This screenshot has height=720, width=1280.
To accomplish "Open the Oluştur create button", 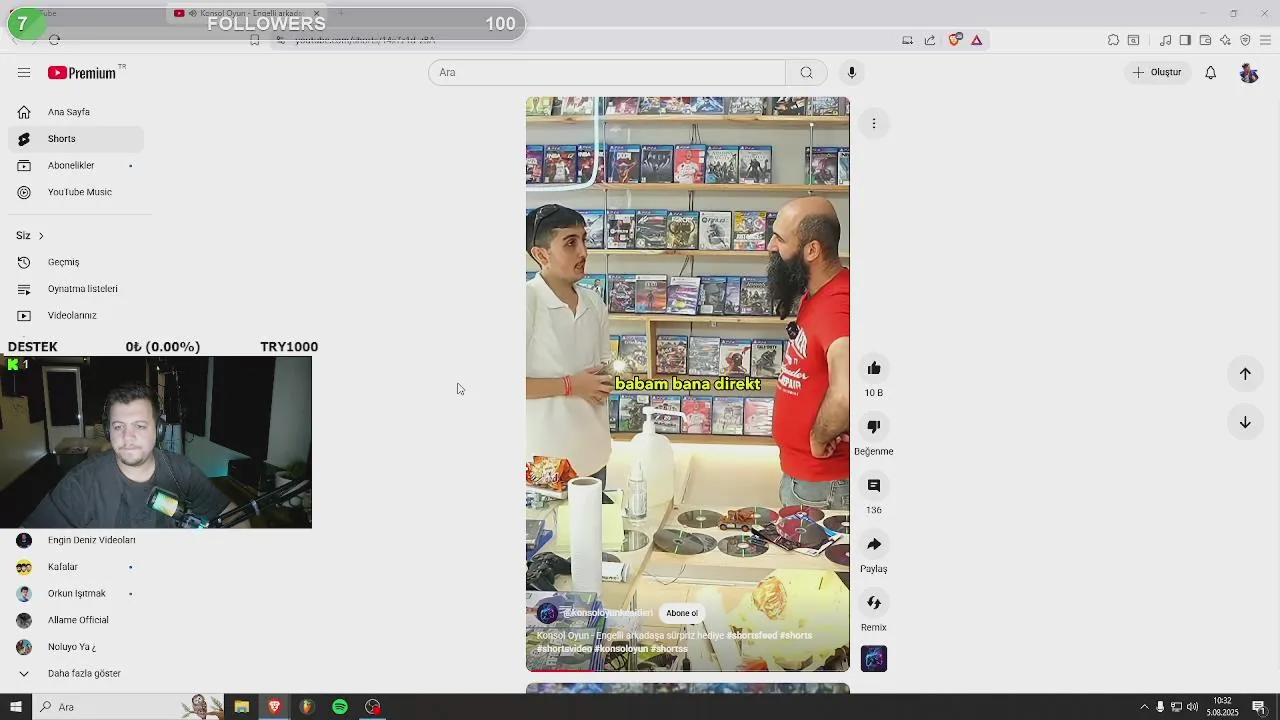I will point(1157,72).
